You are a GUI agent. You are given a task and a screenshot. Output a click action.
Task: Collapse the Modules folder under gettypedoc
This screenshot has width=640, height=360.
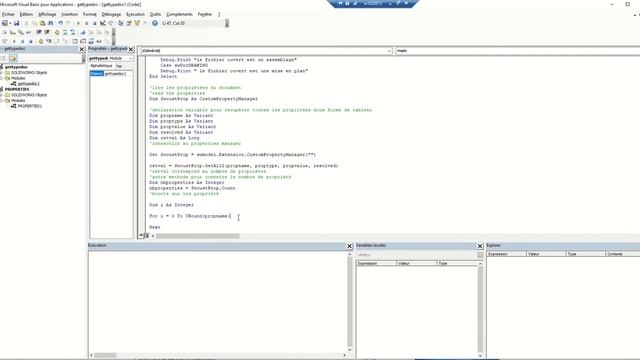click(2, 78)
